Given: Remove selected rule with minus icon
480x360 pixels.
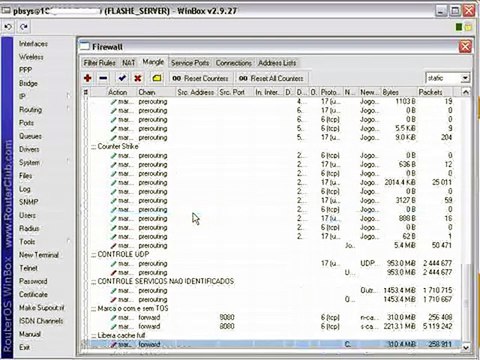Looking at the screenshot, I should (103, 78).
